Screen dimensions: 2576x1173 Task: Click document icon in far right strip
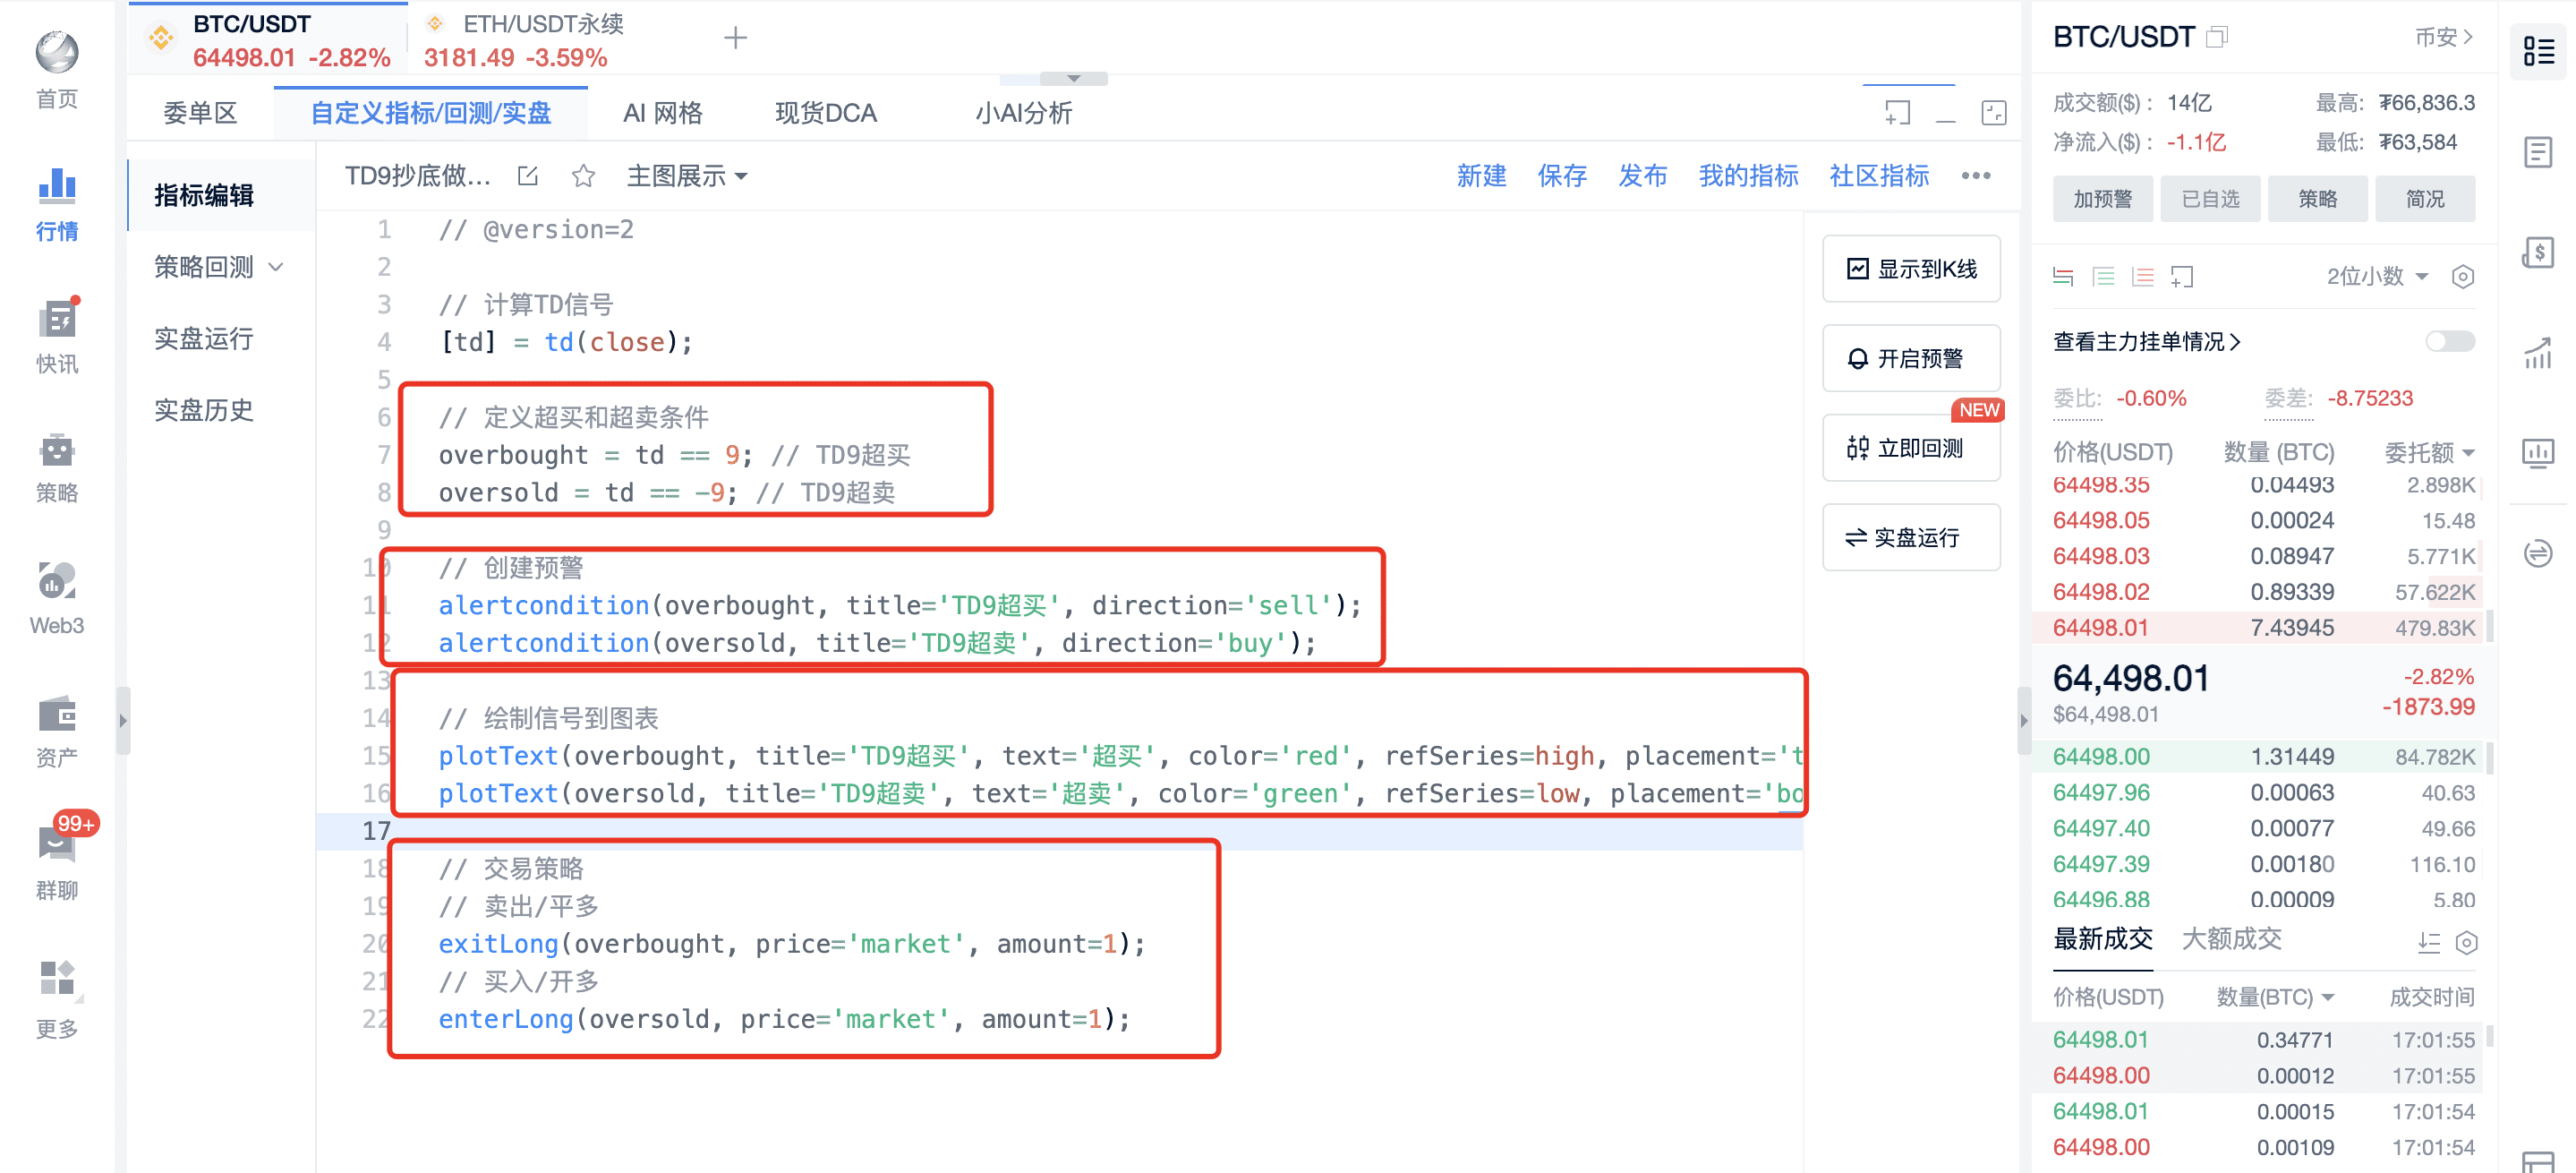pyautogui.click(x=2538, y=152)
